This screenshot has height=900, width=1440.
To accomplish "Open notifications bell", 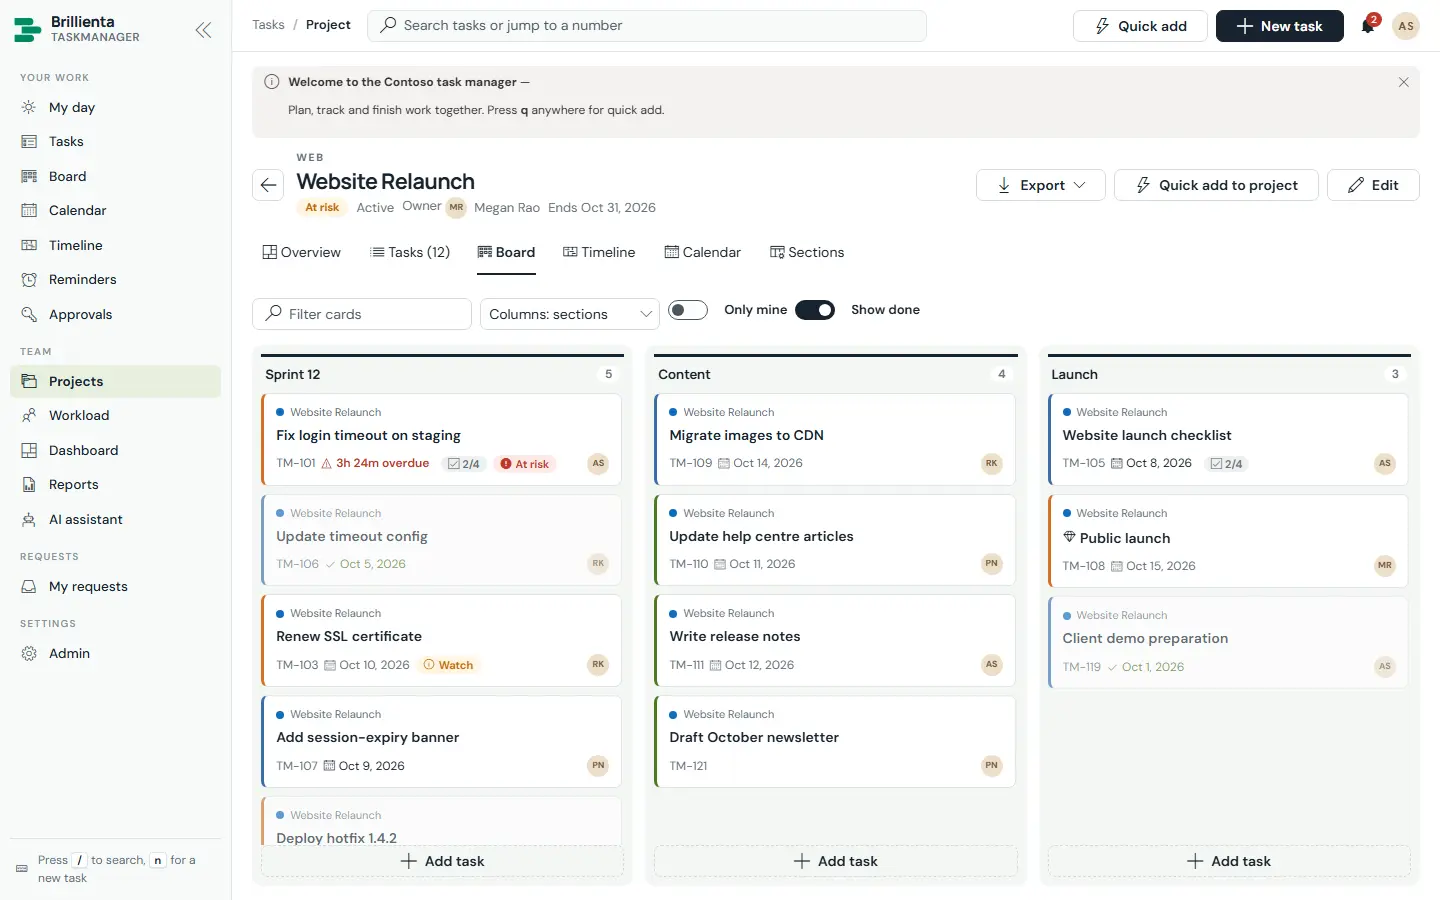I will 1368,26.
